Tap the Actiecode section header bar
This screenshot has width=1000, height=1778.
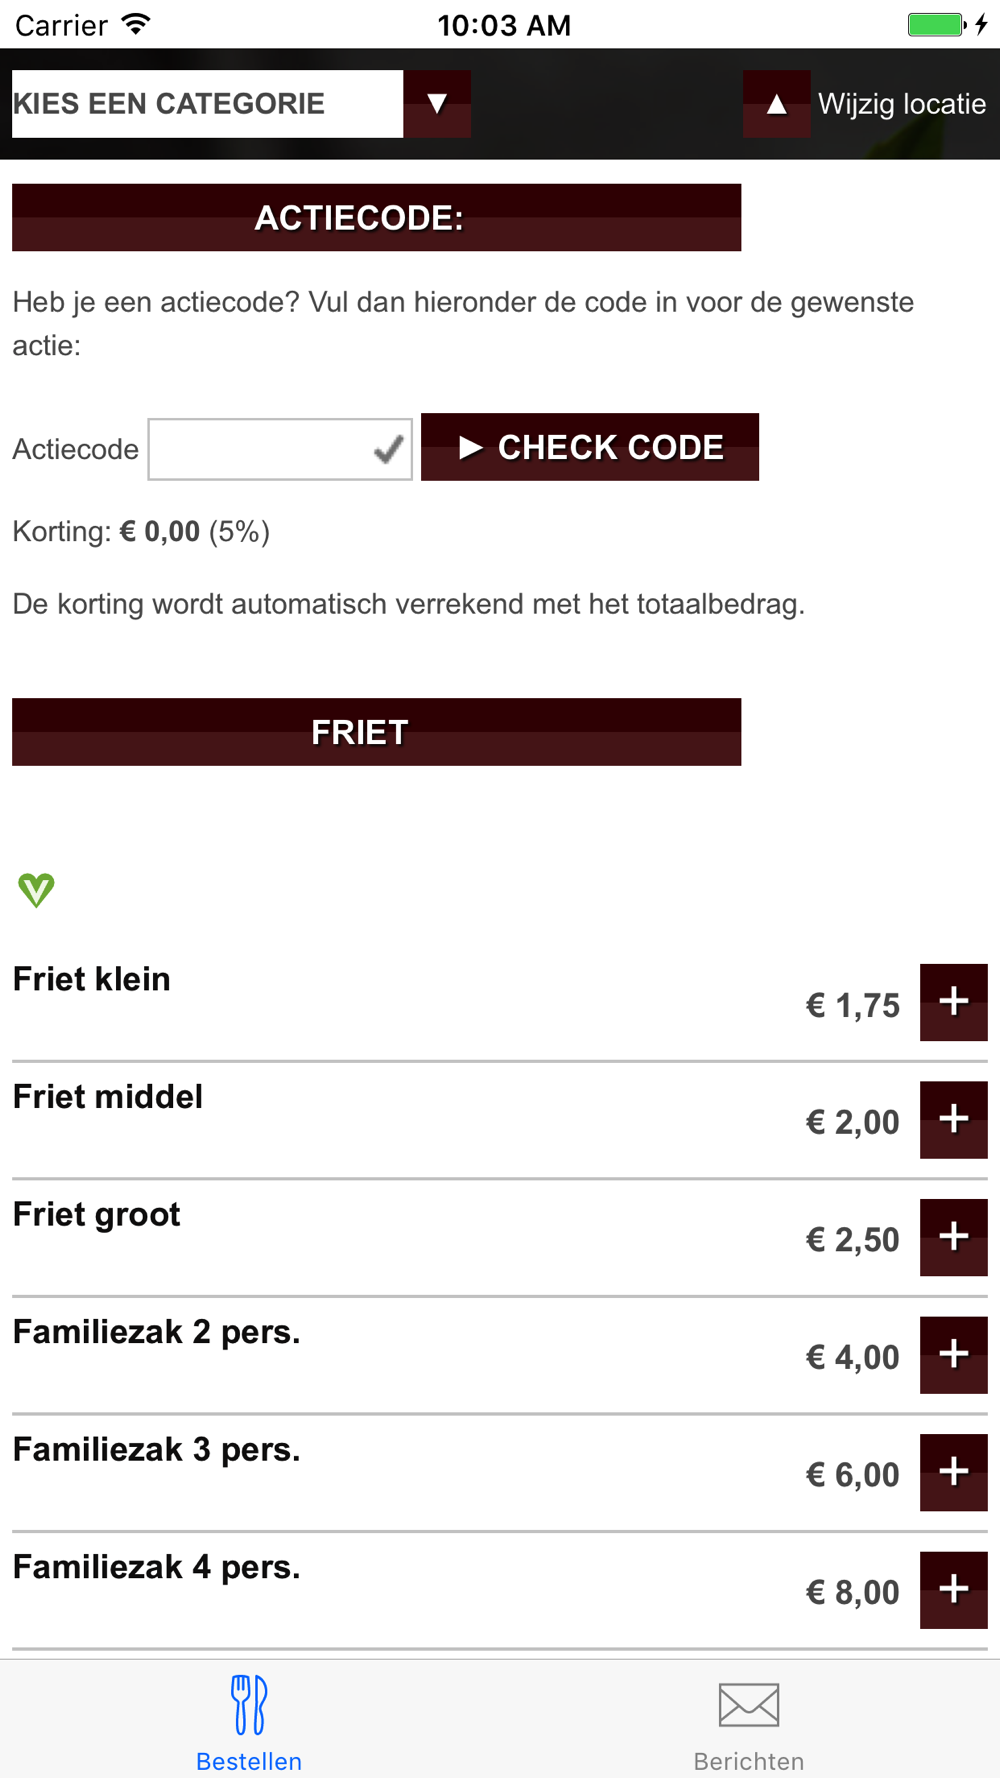pyautogui.click(x=377, y=217)
